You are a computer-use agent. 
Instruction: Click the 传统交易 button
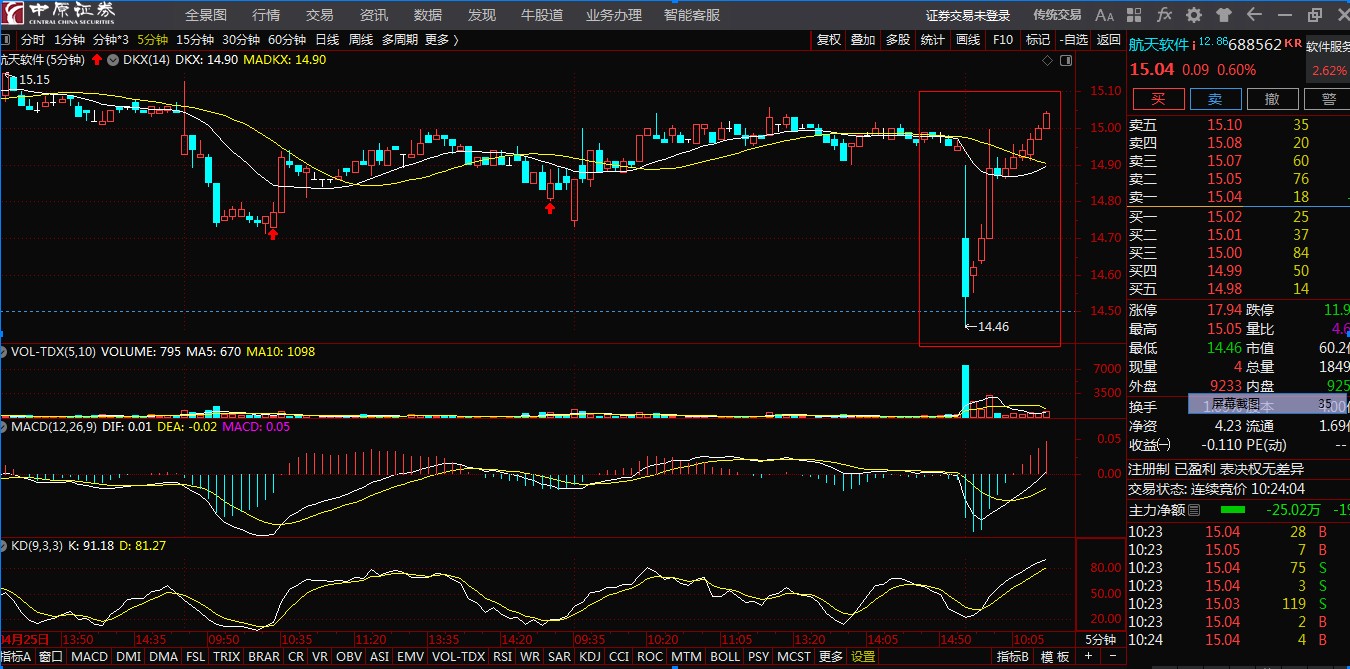pos(1058,15)
